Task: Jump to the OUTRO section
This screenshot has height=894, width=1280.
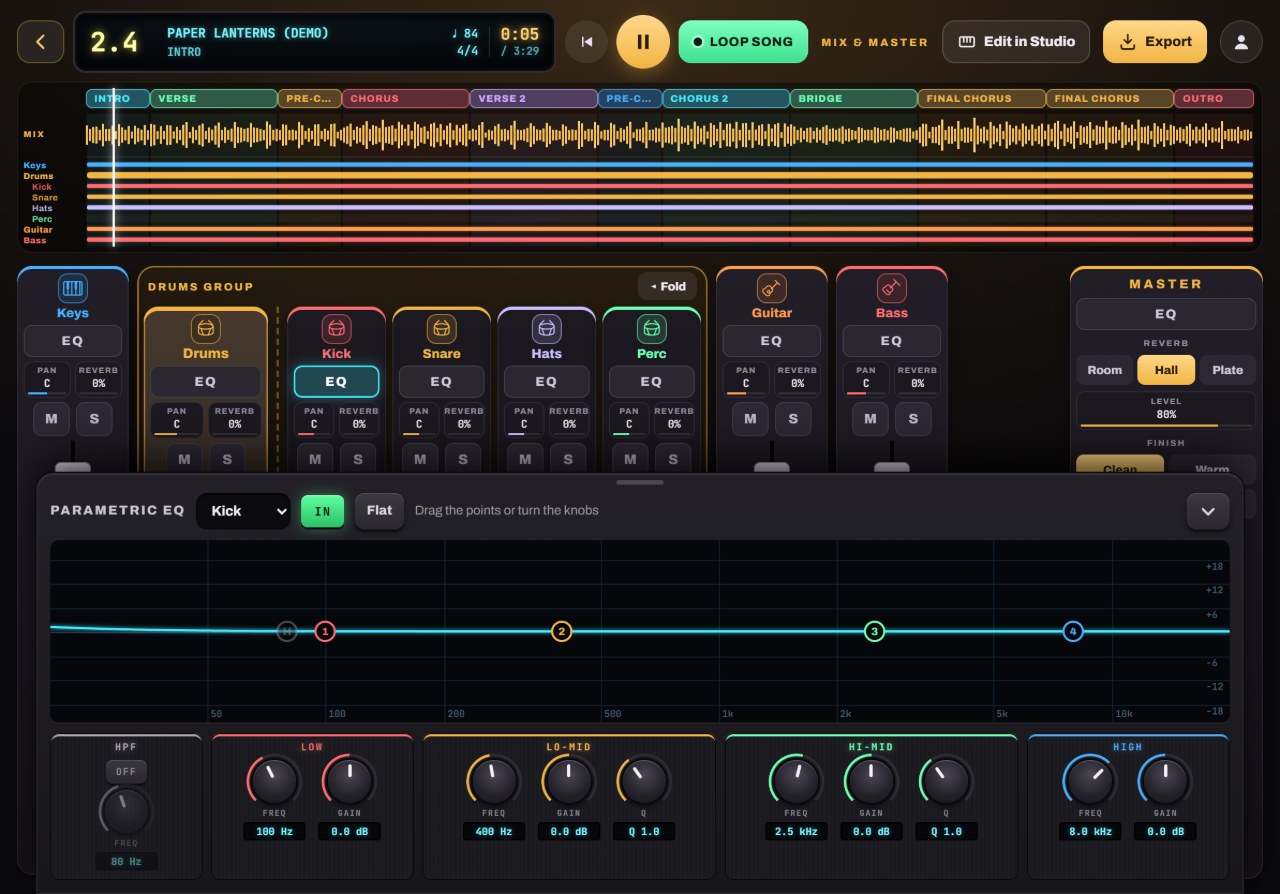Action: [1214, 98]
